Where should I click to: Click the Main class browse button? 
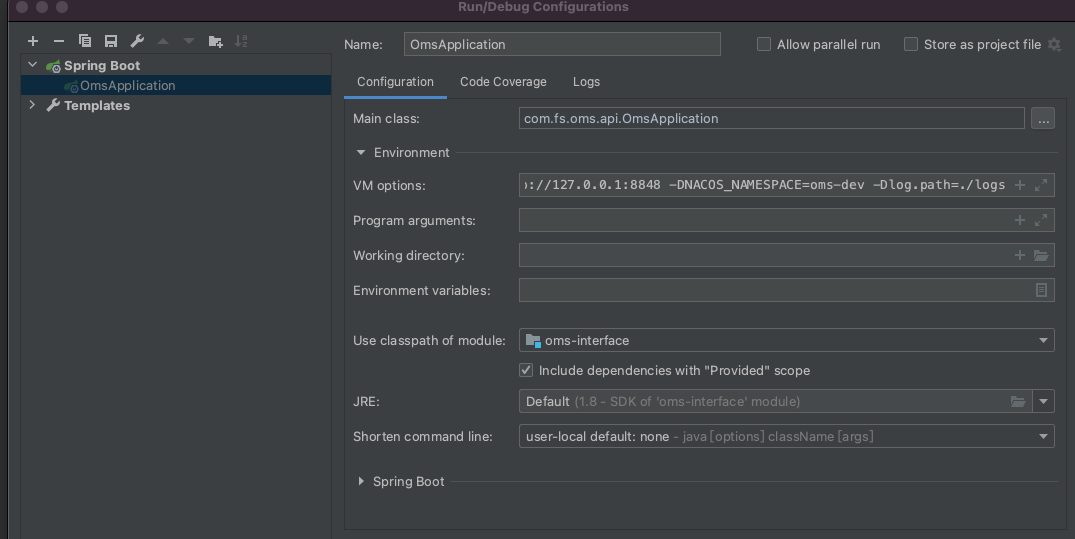(x=1043, y=118)
